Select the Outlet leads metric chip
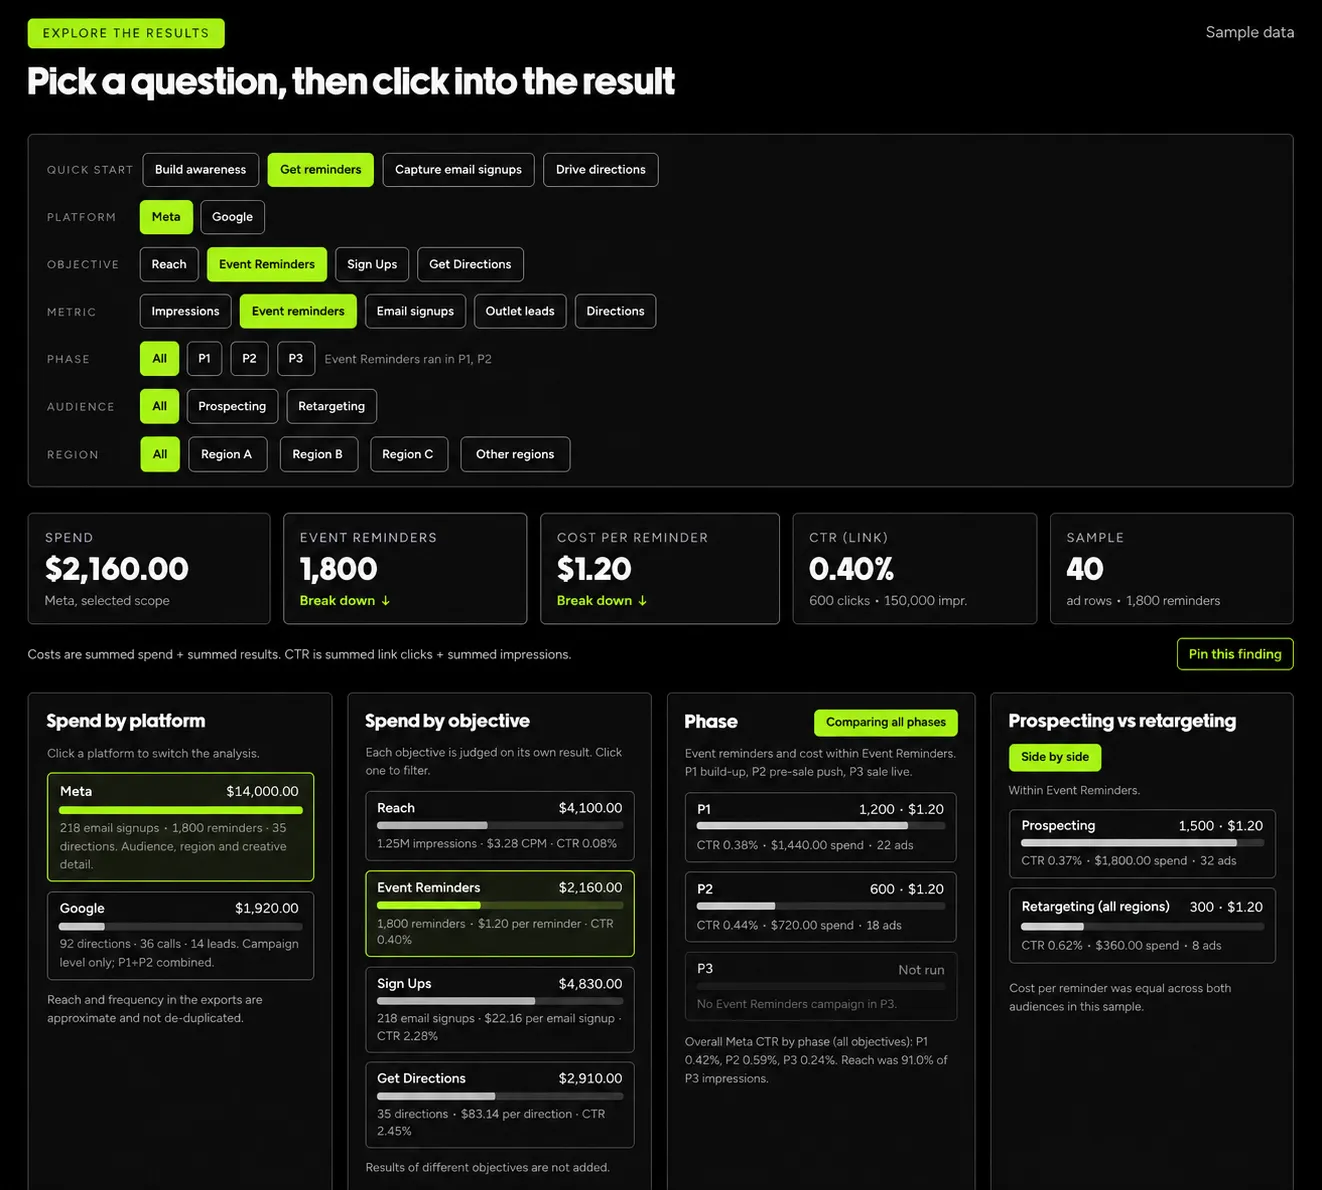Image resolution: width=1322 pixels, height=1190 pixels. point(520,311)
